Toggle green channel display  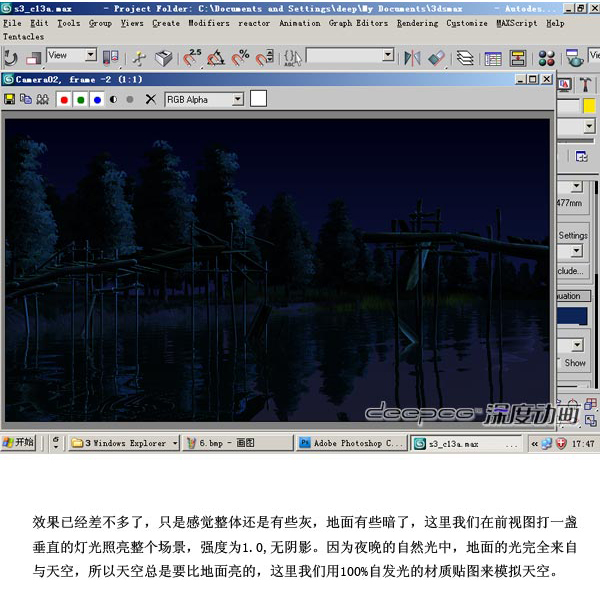click(80, 100)
